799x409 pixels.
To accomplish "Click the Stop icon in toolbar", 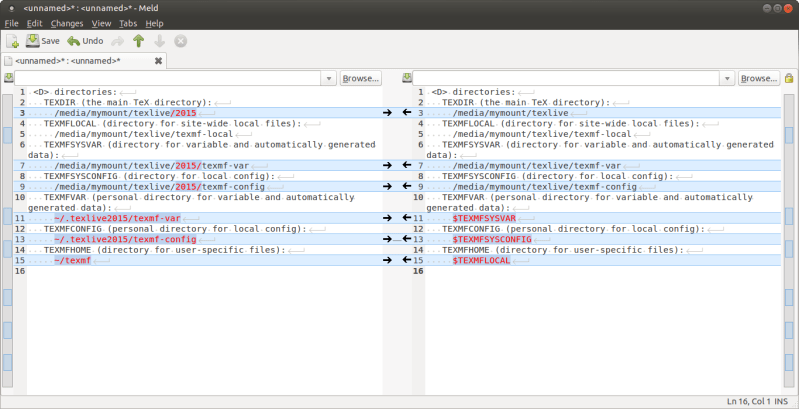I will pyautogui.click(x=180, y=41).
